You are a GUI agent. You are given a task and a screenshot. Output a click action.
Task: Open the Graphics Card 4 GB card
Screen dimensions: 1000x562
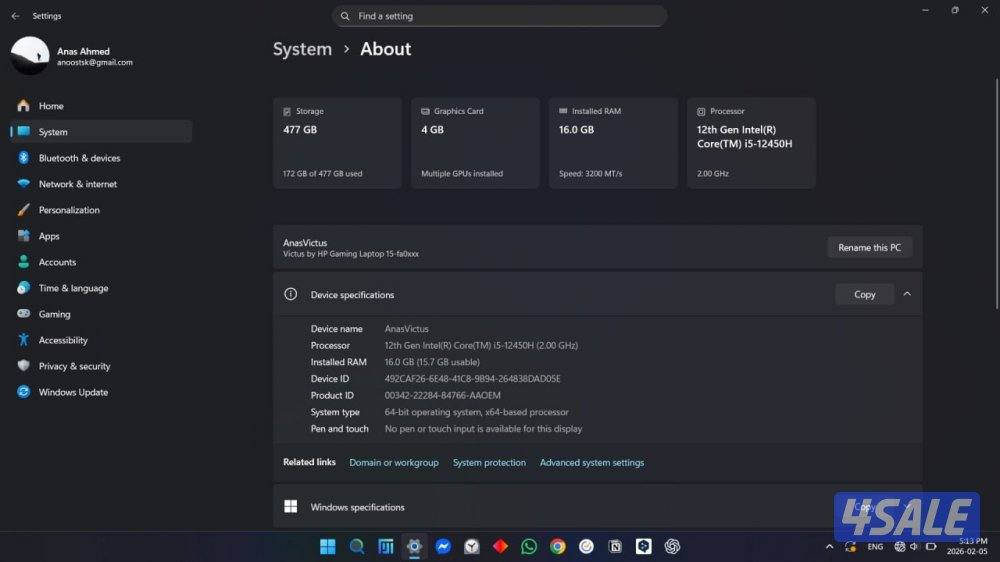pos(475,143)
